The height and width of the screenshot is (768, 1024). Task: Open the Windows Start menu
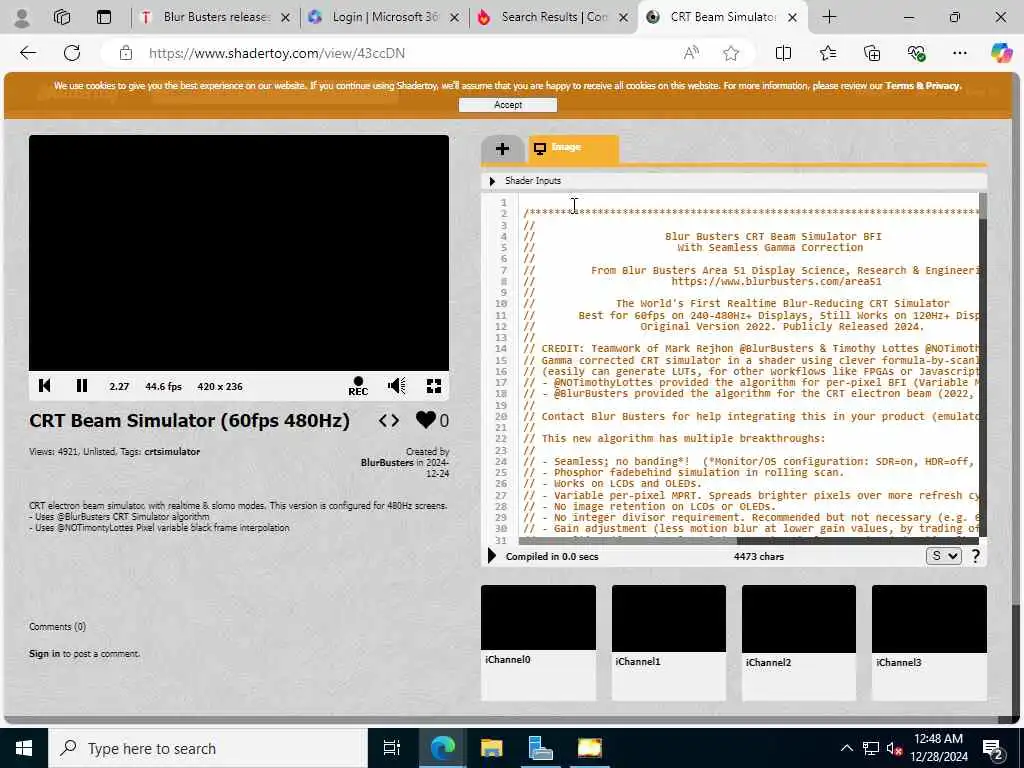coord(24,748)
